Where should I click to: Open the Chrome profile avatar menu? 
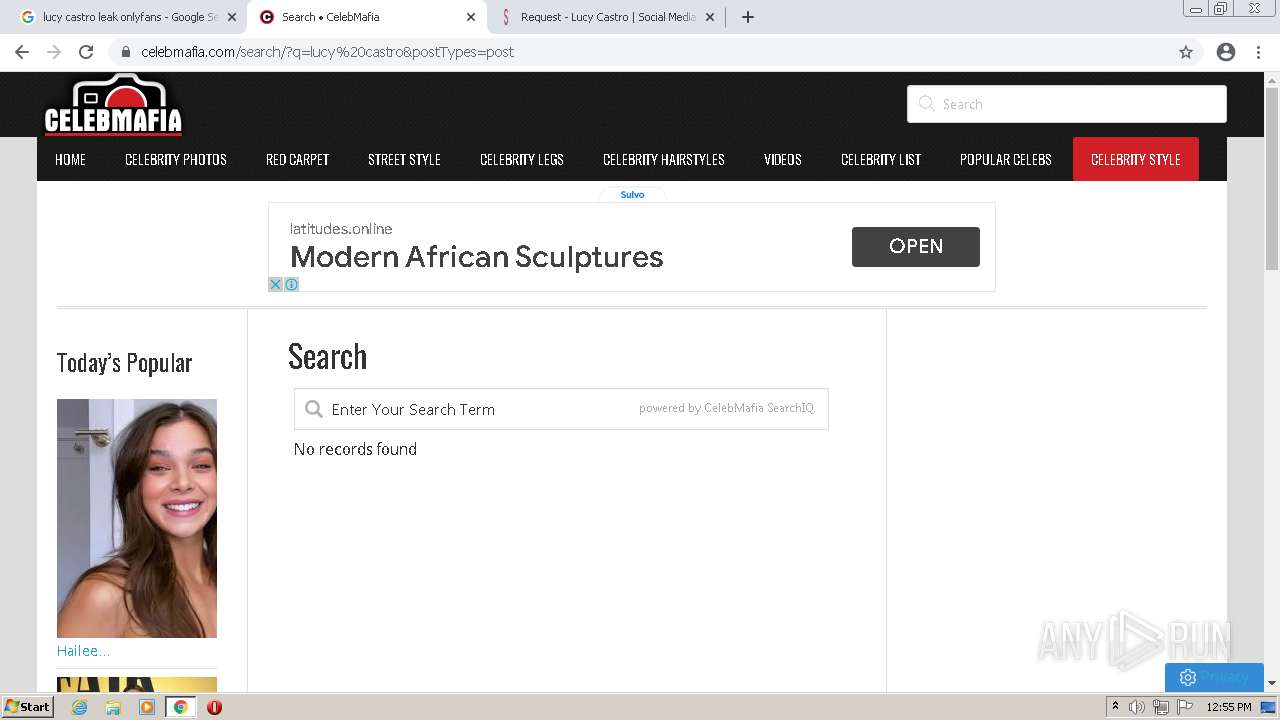coord(1226,52)
